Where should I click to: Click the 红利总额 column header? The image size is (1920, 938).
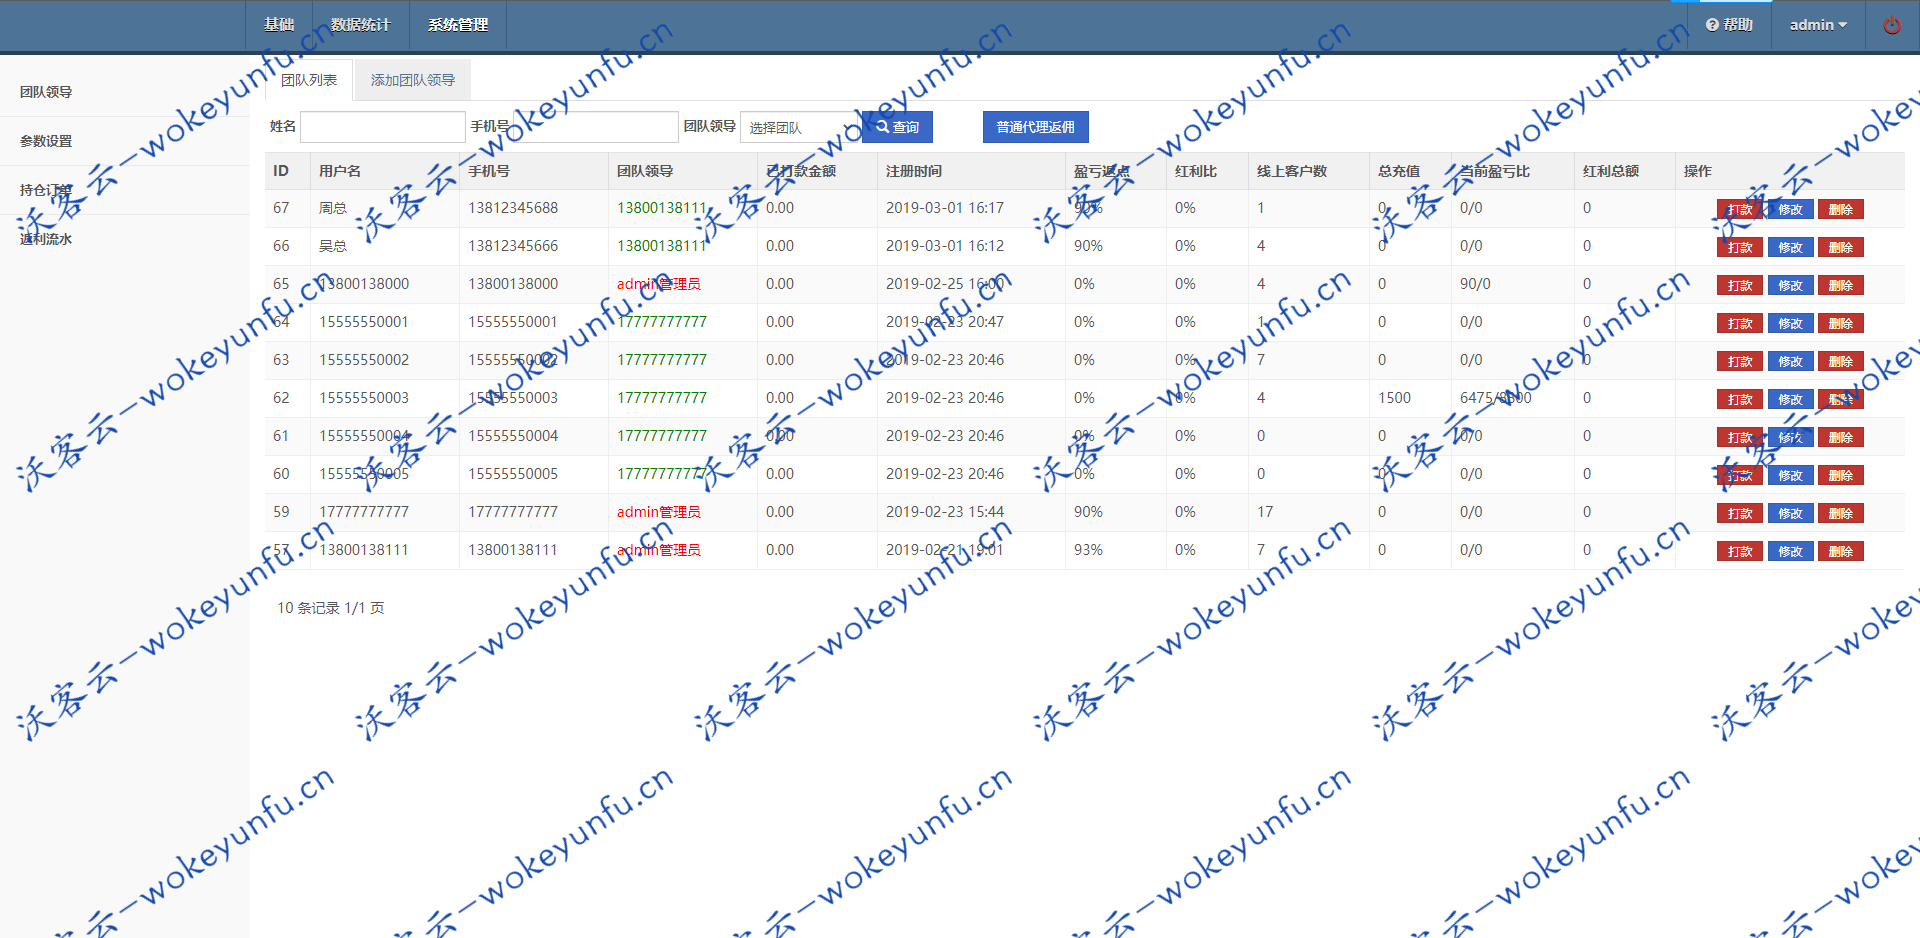point(1611,171)
